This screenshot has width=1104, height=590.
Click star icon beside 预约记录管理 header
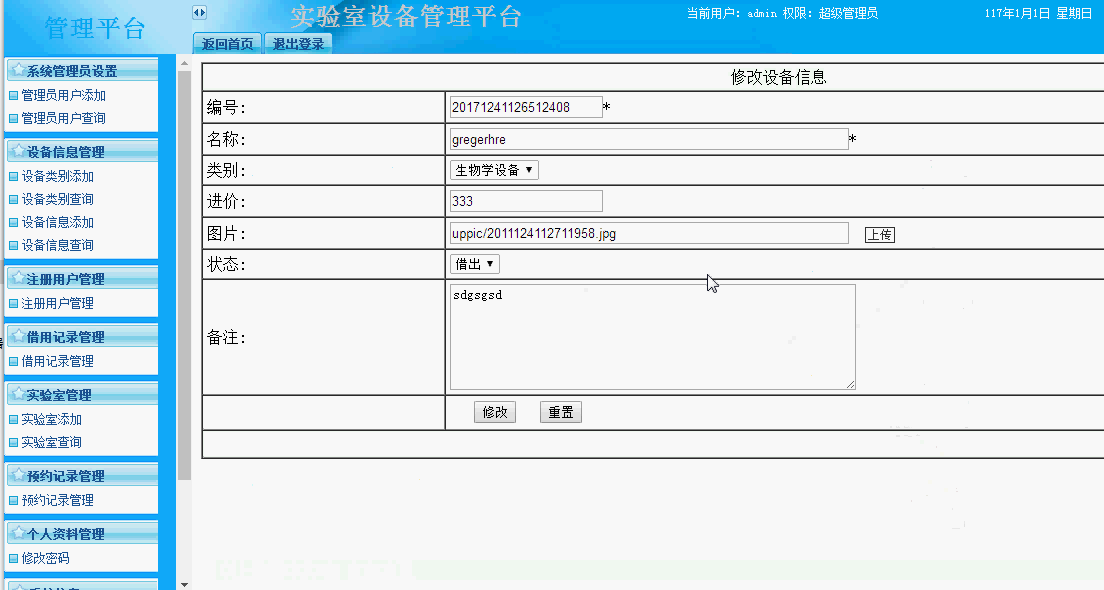[x=18, y=475]
